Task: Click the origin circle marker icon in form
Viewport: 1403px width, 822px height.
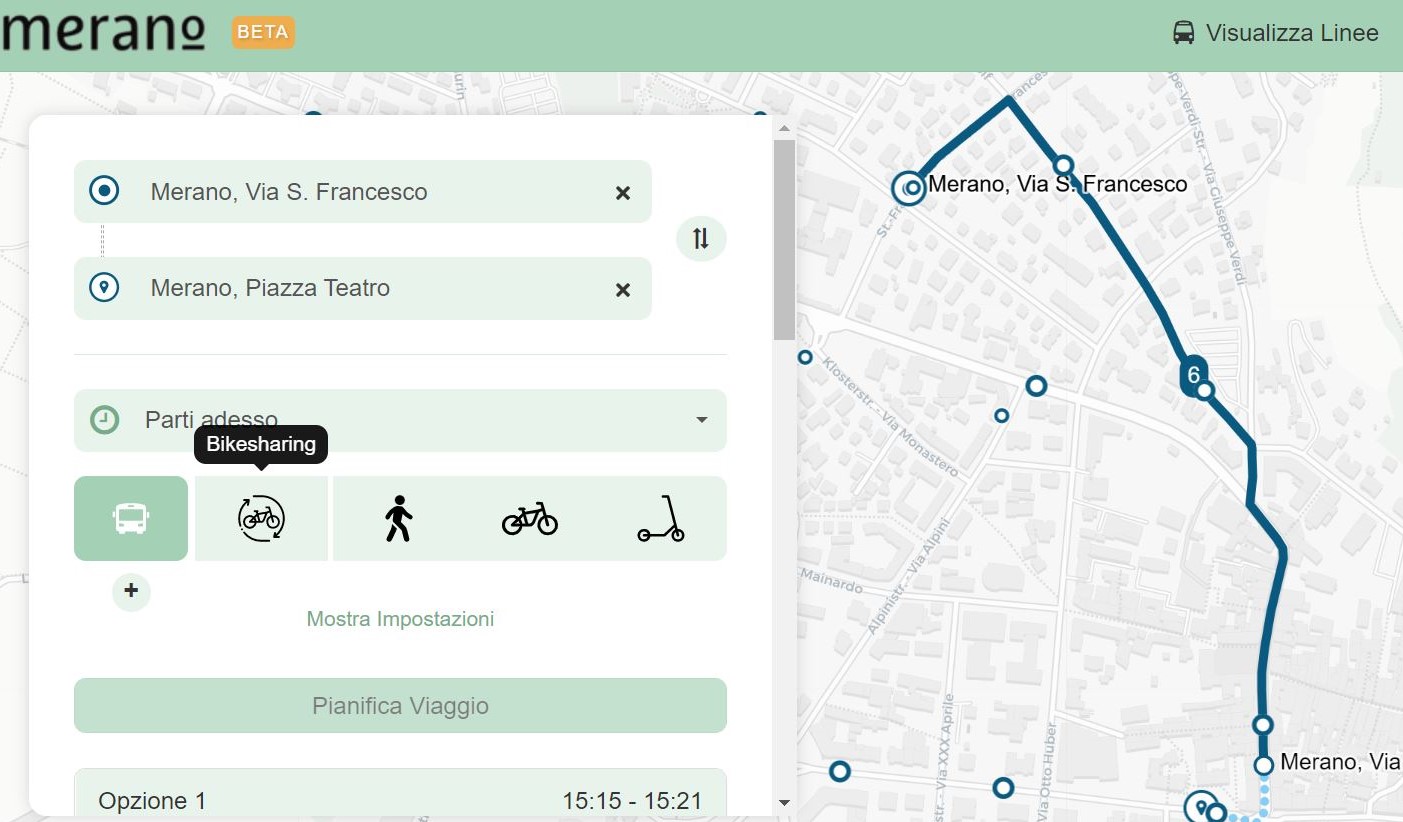Action: pos(104,190)
